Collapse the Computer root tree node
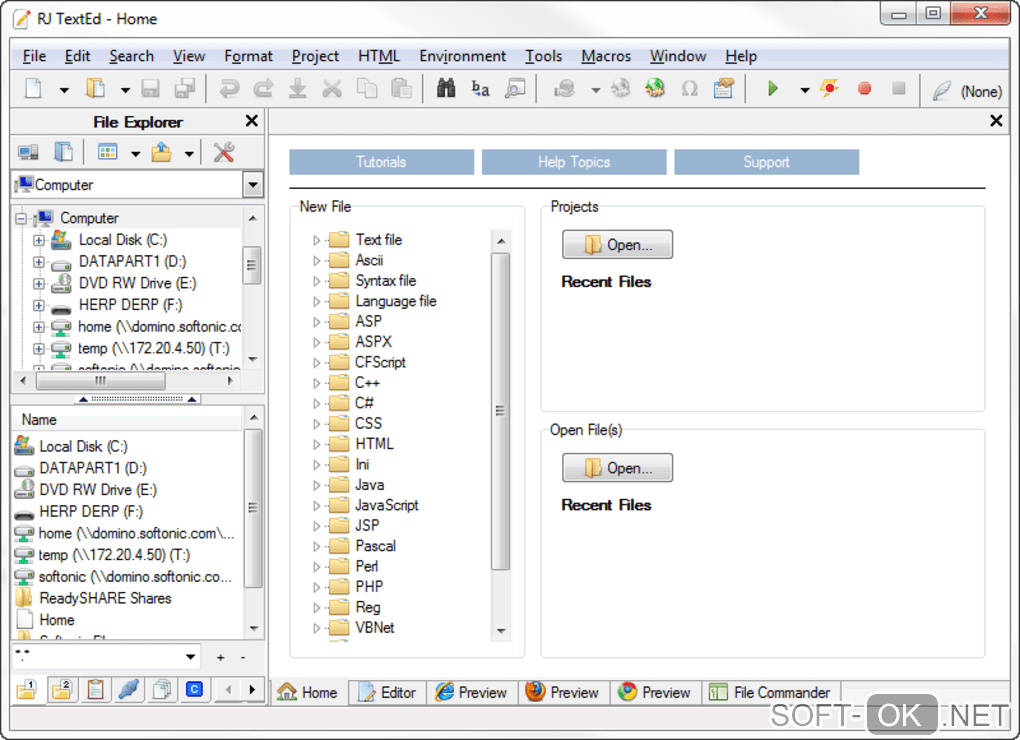 (x=21, y=218)
